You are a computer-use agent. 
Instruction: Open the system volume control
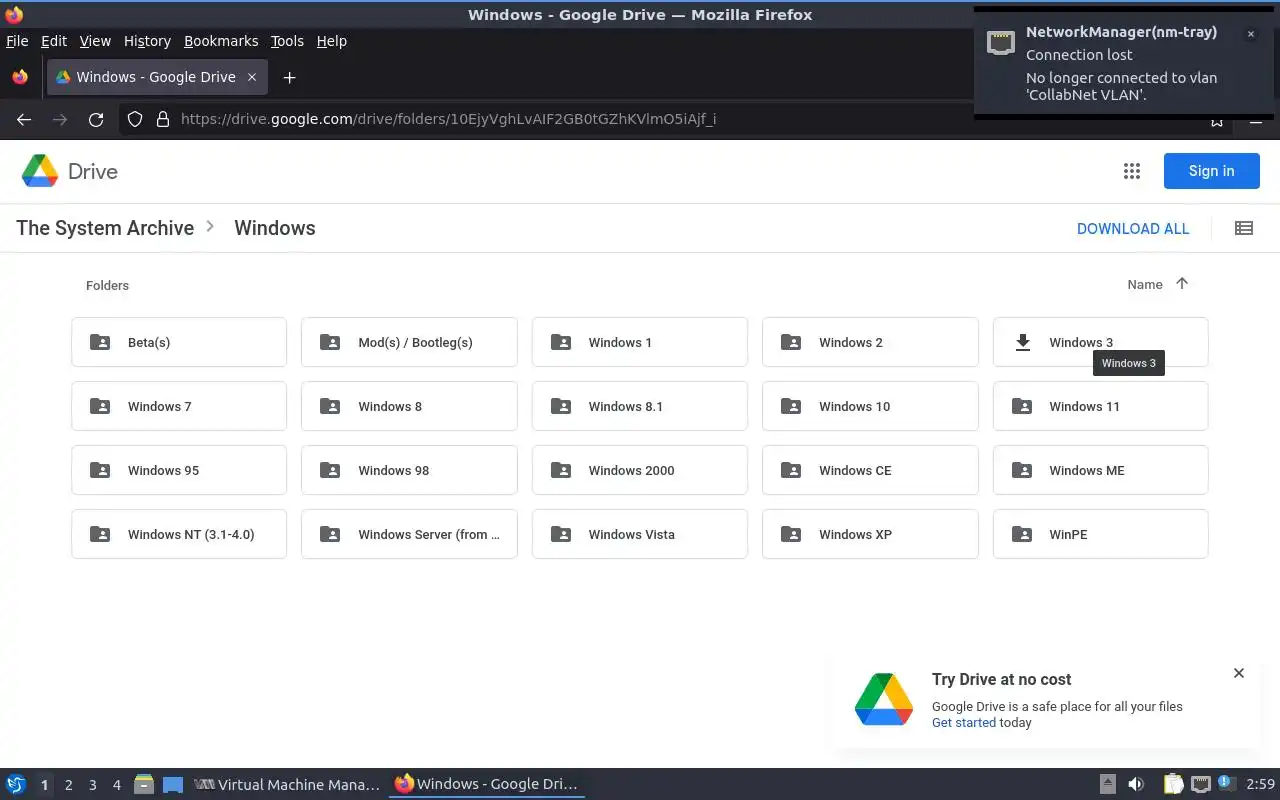(x=1136, y=785)
